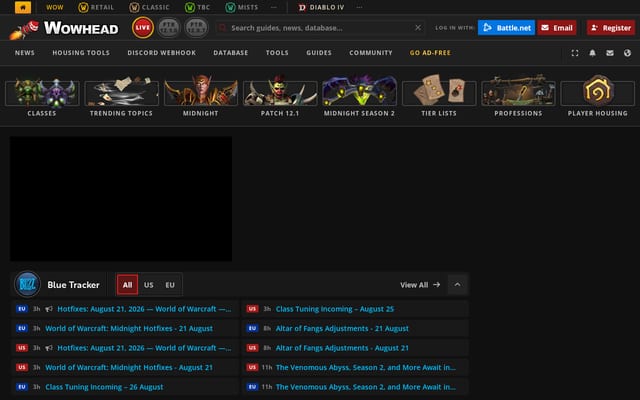Log in with Battle.net
This screenshot has width=640, height=400.
point(506,28)
